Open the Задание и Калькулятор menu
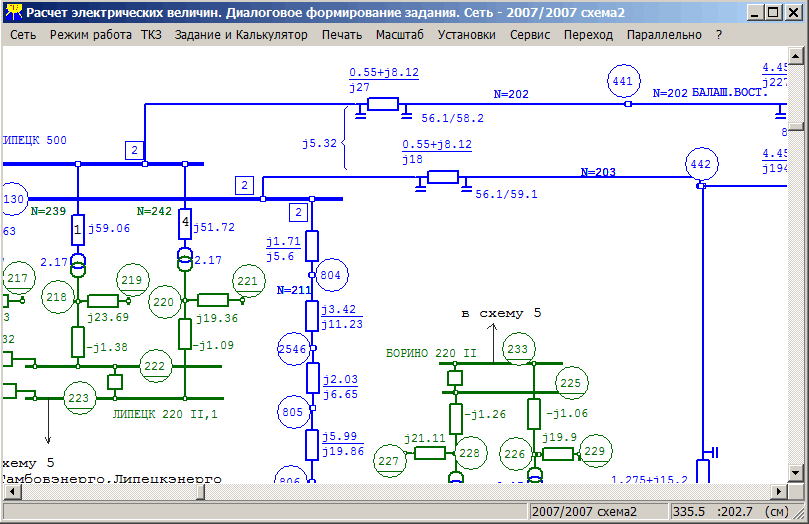This screenshot has width=809, height=524. click(x=241, y=34)
